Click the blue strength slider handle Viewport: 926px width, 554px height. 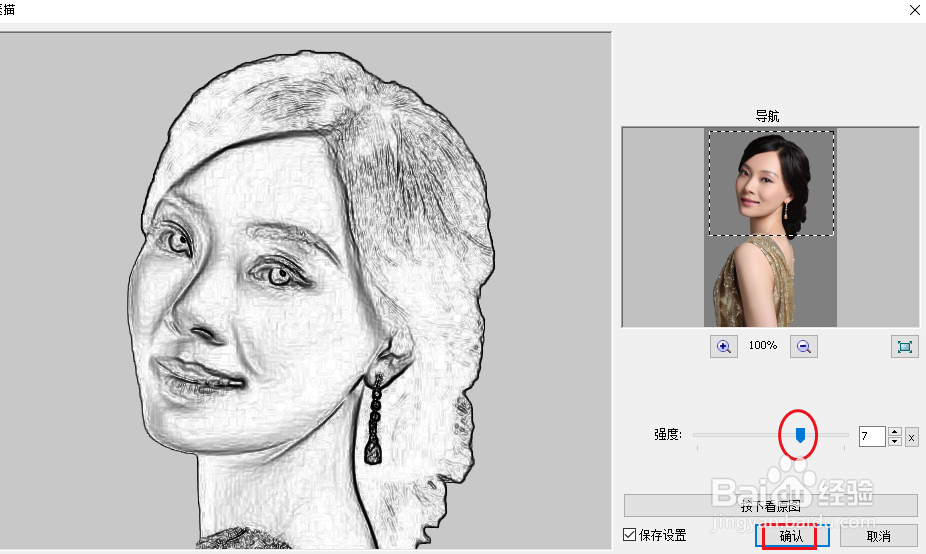(800, 435)
